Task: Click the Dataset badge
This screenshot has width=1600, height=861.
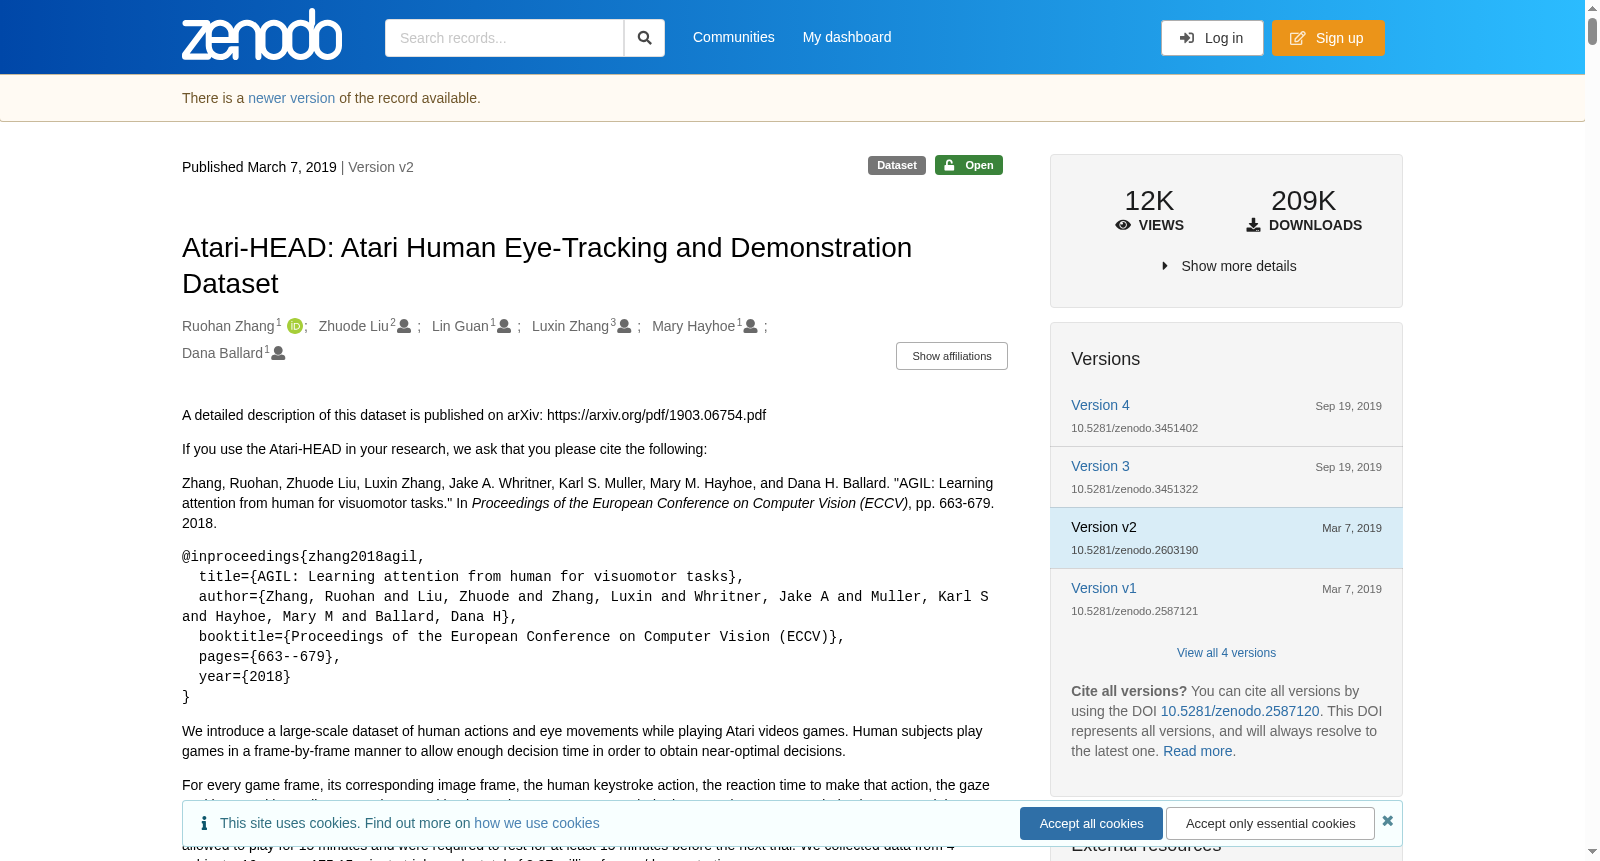Action: (897, 165)
